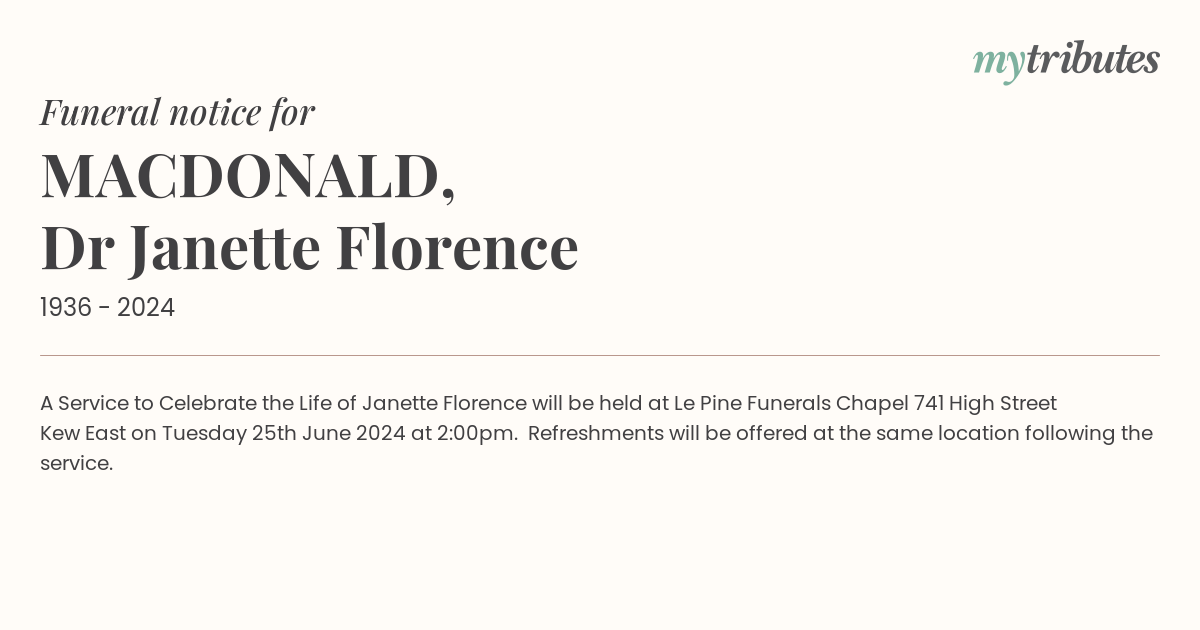Click "Florence" in the large name heading
1200x630 pixels.
(x=457, y=248)
